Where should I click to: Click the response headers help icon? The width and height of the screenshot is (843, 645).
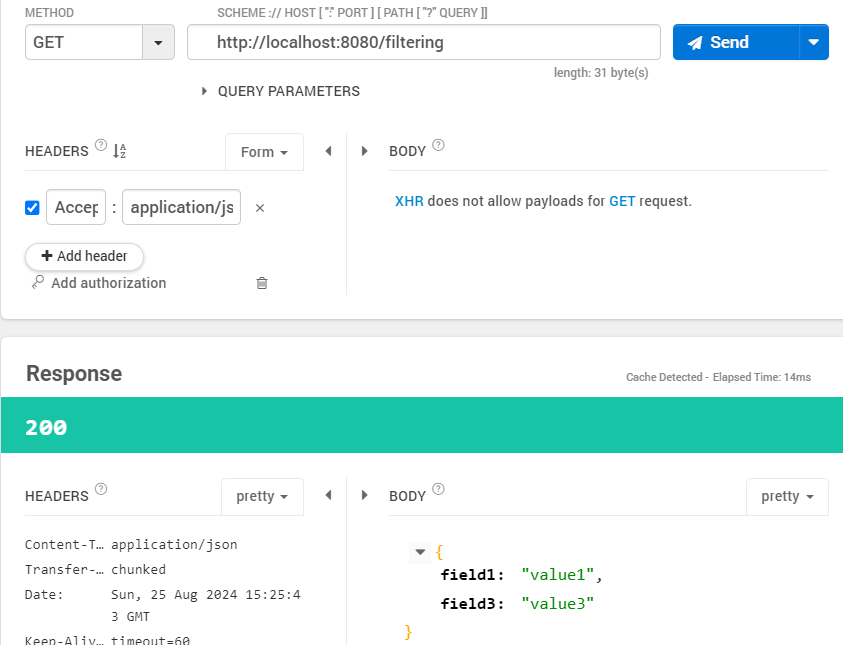101,490
